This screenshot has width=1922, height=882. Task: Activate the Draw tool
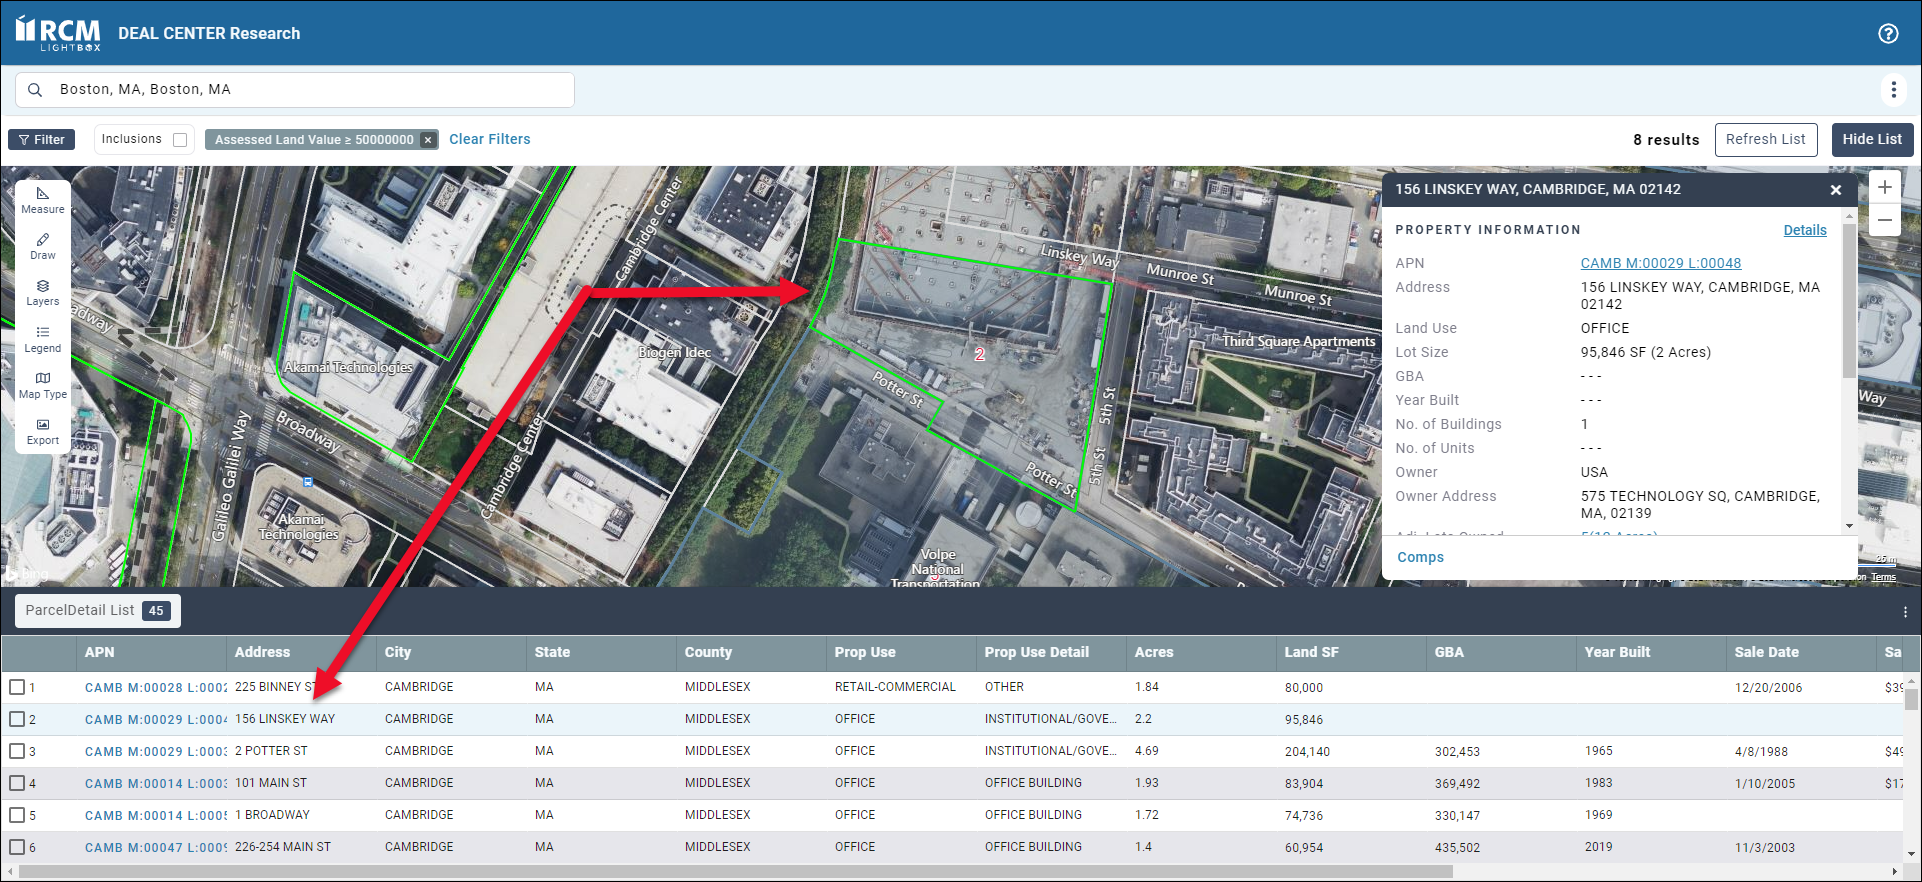point(42,246)
